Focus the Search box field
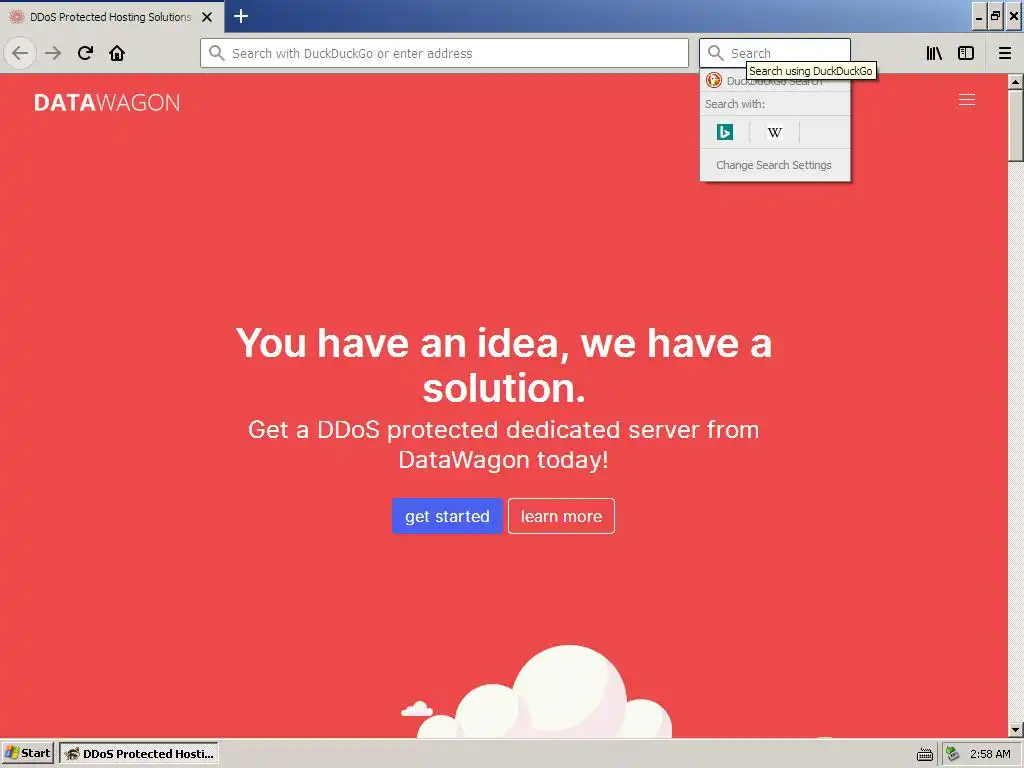 tap(775, 53)
